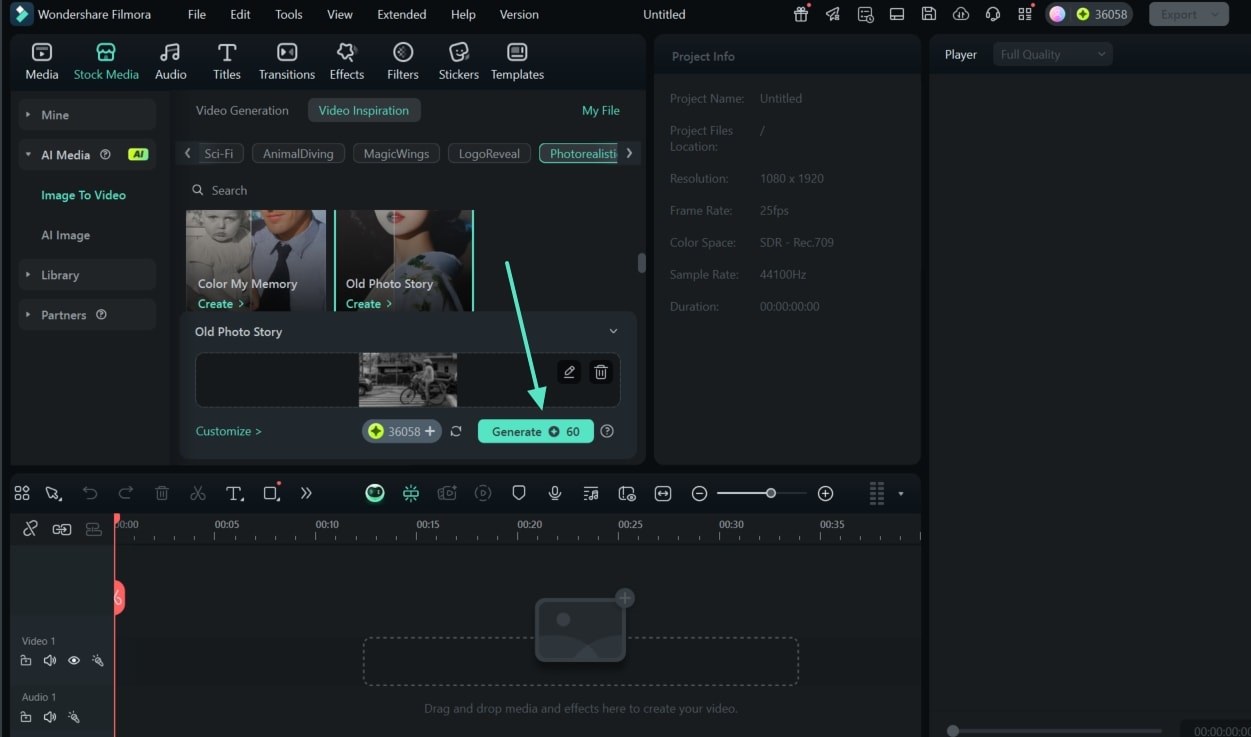Image resolution: width=1251 pixels, height=737 pixels.
Task: Select the MagicWings category chip
Action: 396,153
